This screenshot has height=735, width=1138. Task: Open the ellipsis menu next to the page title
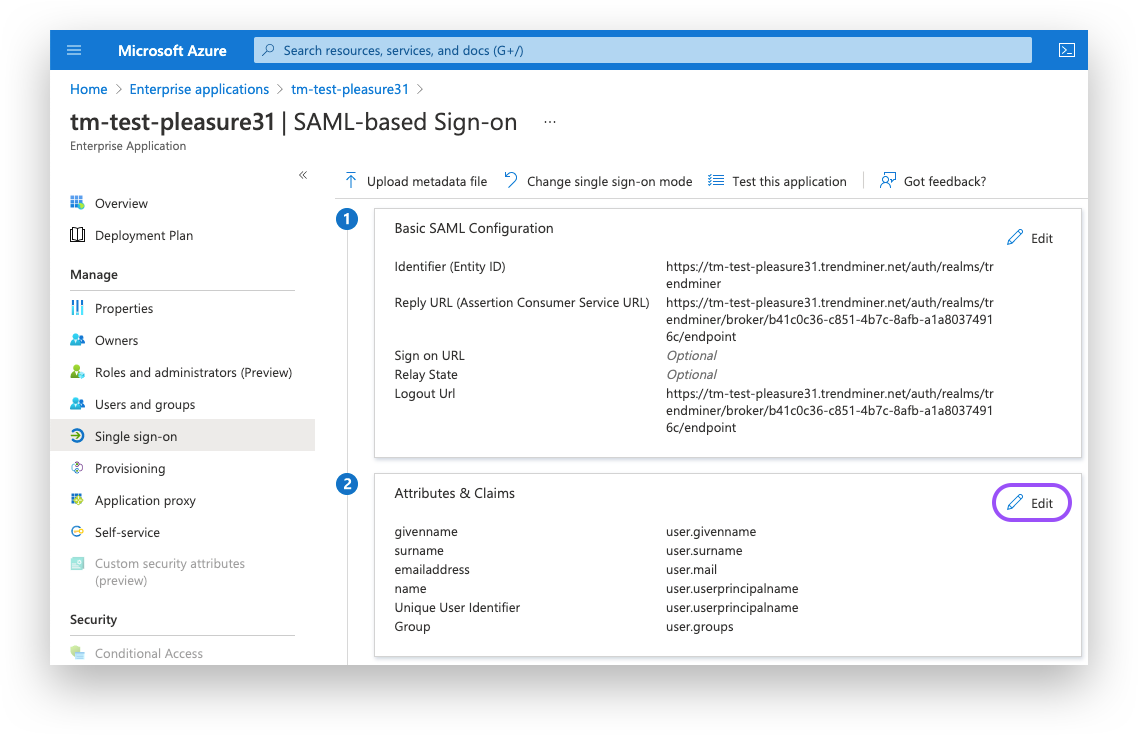pos(549,122)
